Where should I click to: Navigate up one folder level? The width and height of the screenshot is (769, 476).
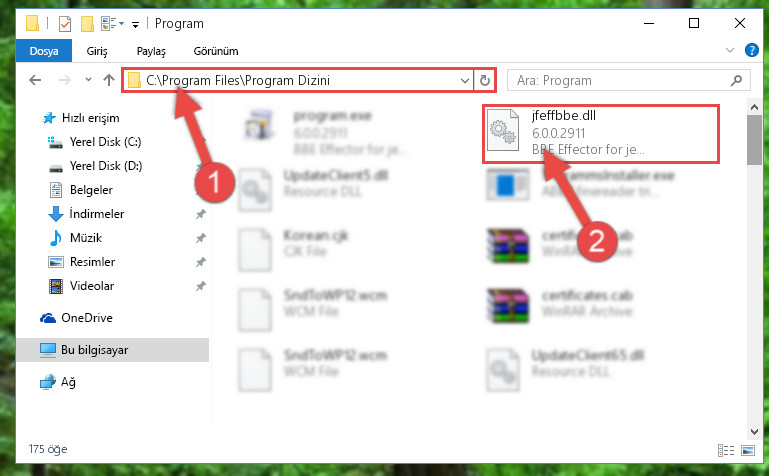(x=109, y=80)
